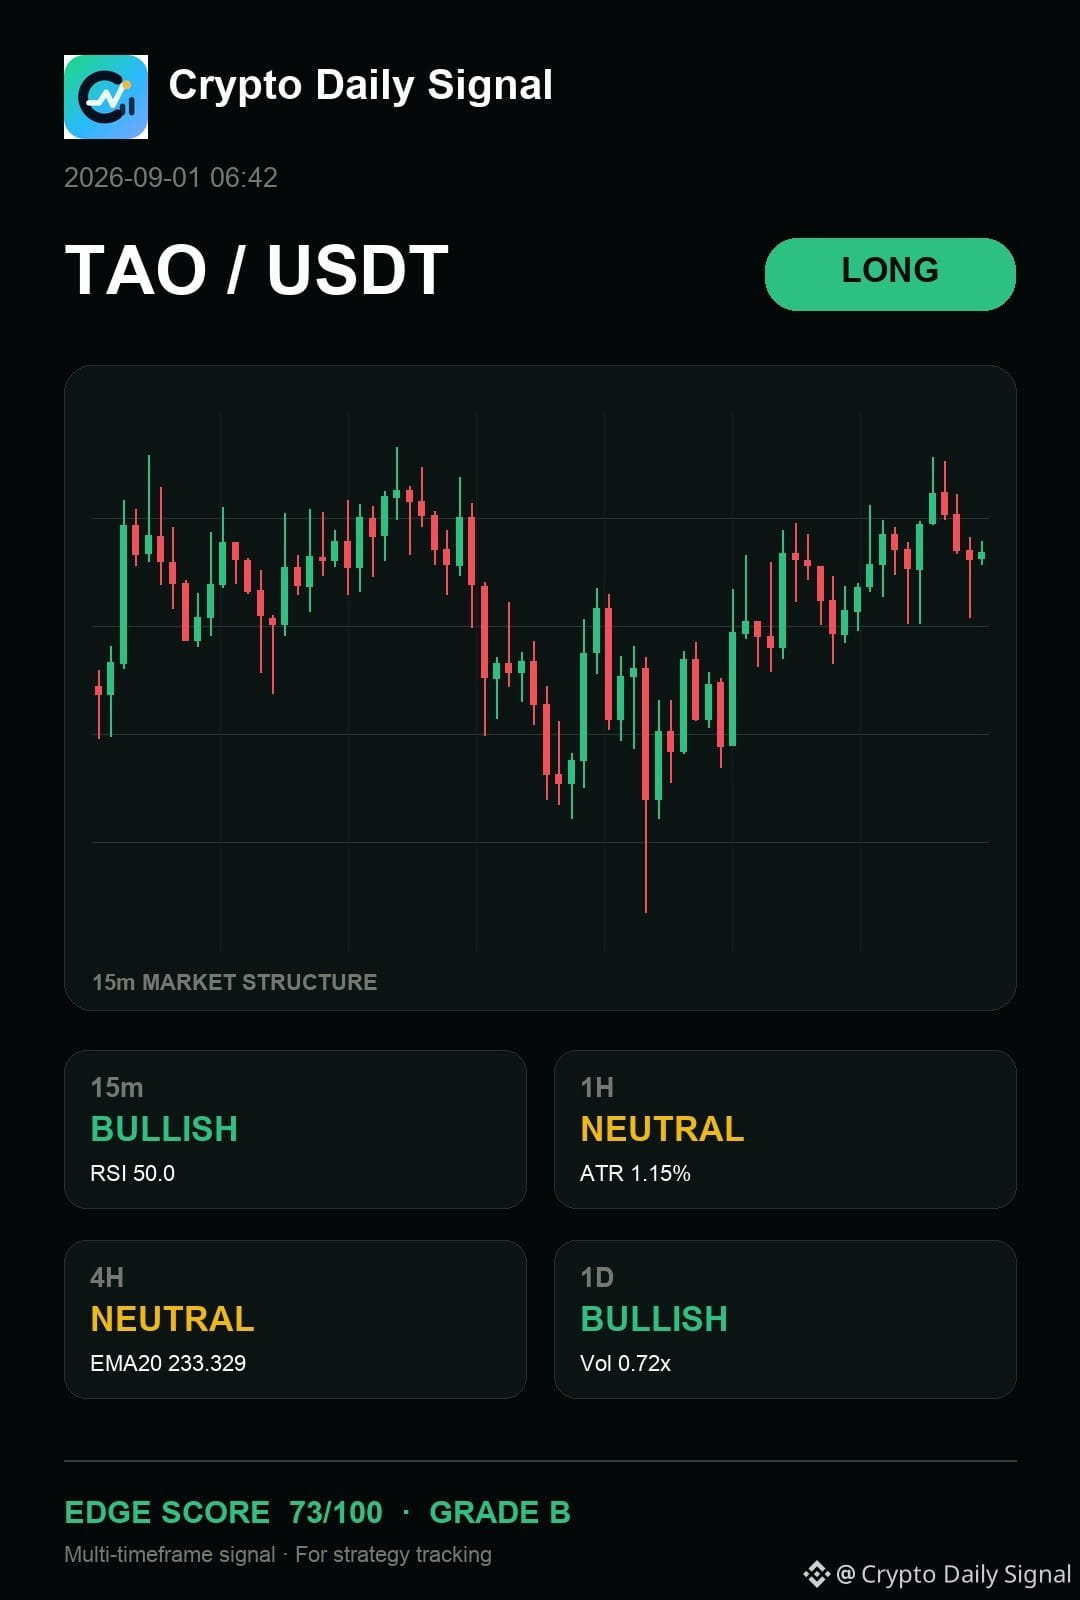The height and width of the screenshot is (1600, 1080).
Task: Click the Vol 0.72x indicator value
Action: [625, 1363]
